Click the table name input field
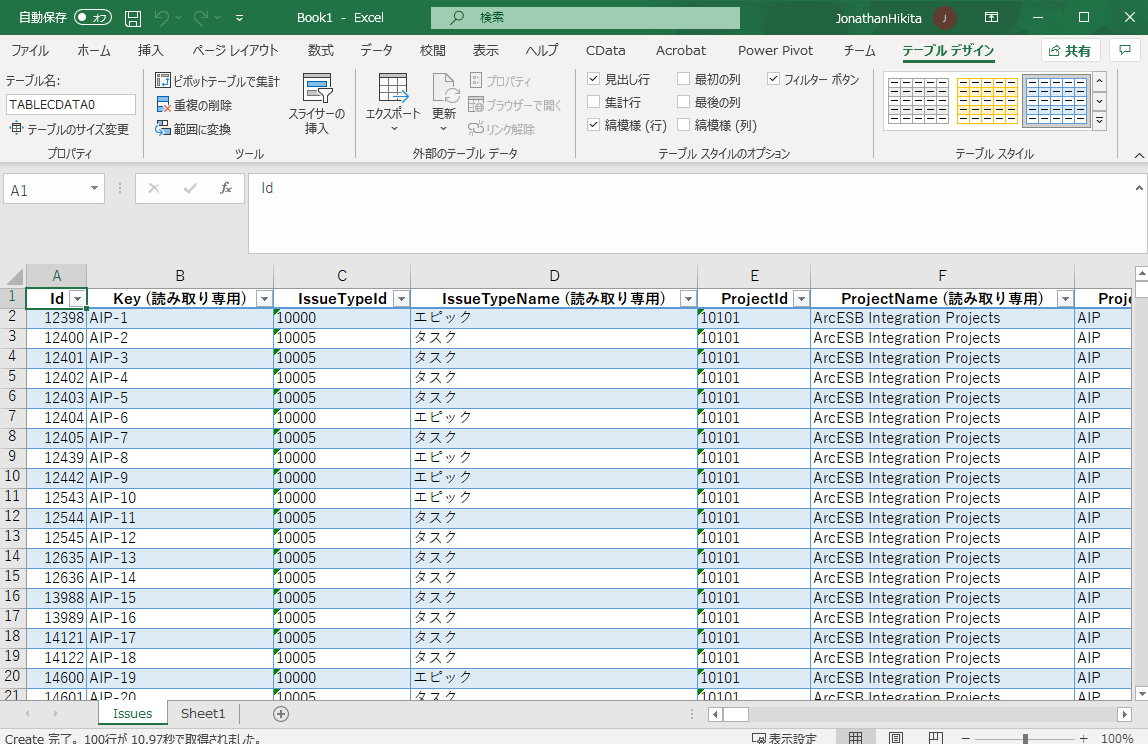Screen dimensions: 1148x744 70,104
